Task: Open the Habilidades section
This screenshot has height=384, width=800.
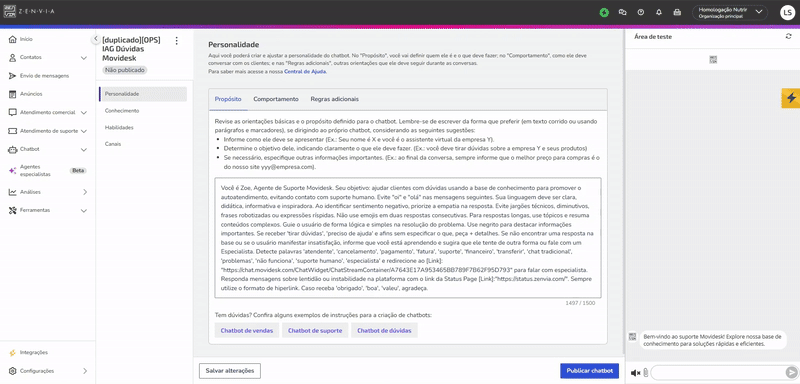Action: click(119, 127)
